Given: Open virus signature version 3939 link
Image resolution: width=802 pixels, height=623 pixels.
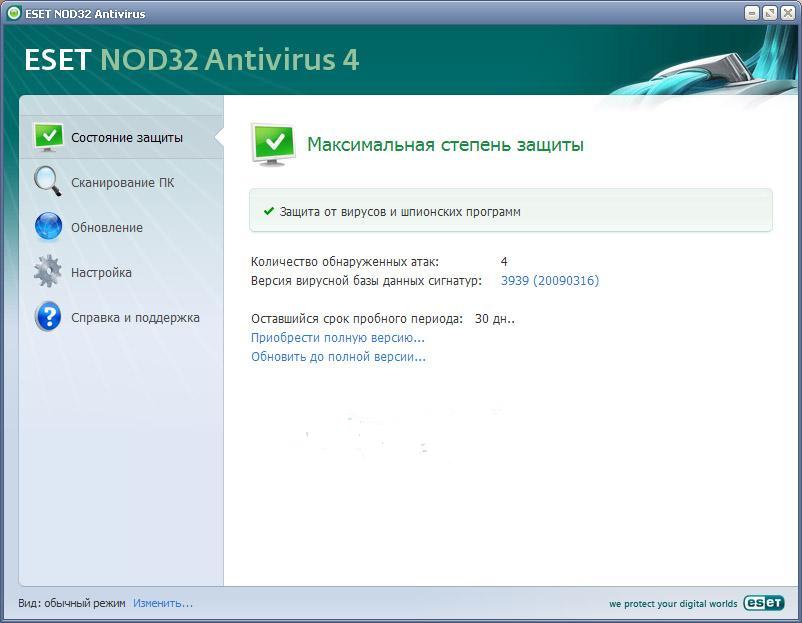Looking at the screenshot, I should (550, 280).
